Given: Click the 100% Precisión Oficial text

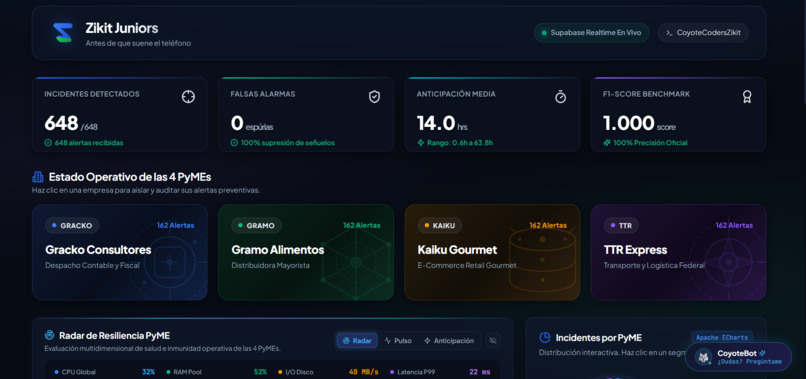Looking at the screenshot, I should [x=650, y=143].
